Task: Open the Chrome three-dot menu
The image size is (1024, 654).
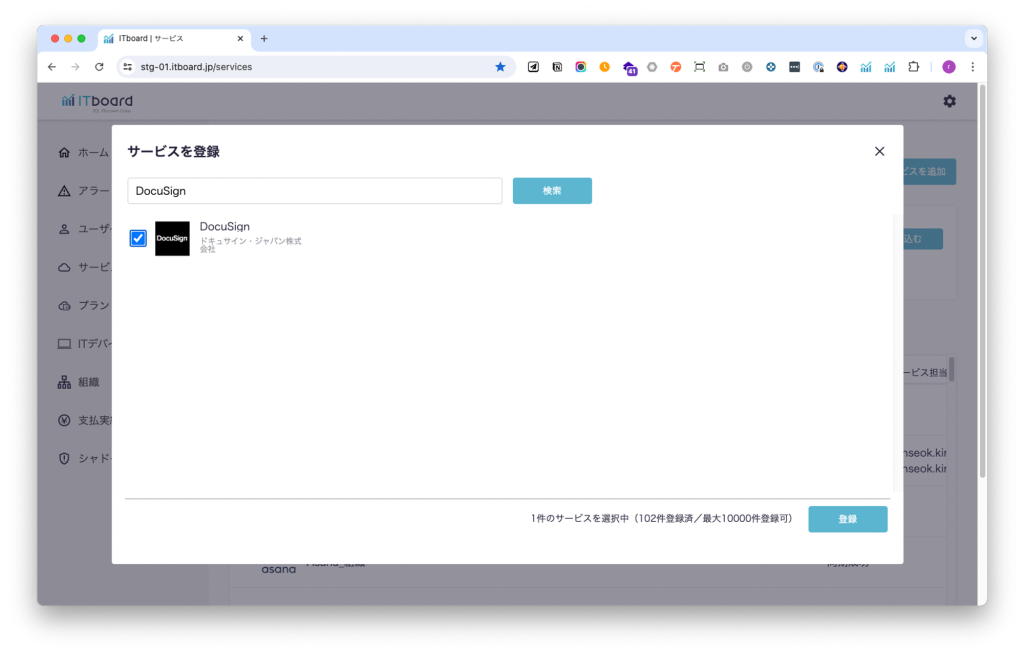Action: tap(972, 67)
